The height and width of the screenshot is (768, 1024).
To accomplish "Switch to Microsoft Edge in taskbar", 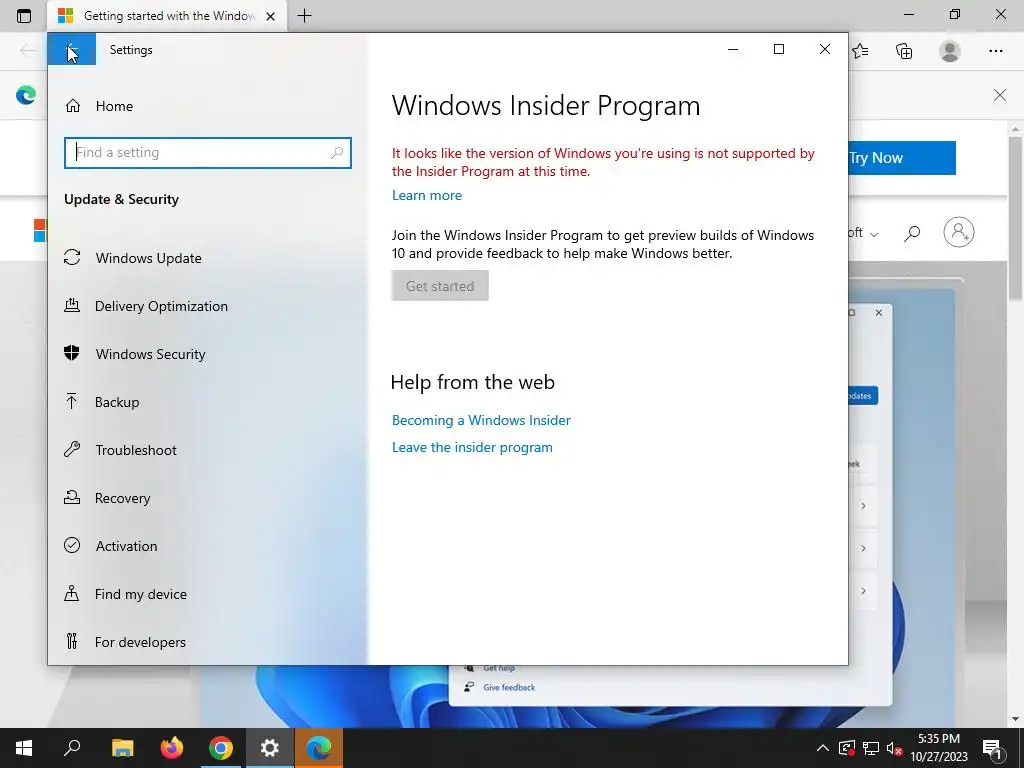I will click(319, 748).
